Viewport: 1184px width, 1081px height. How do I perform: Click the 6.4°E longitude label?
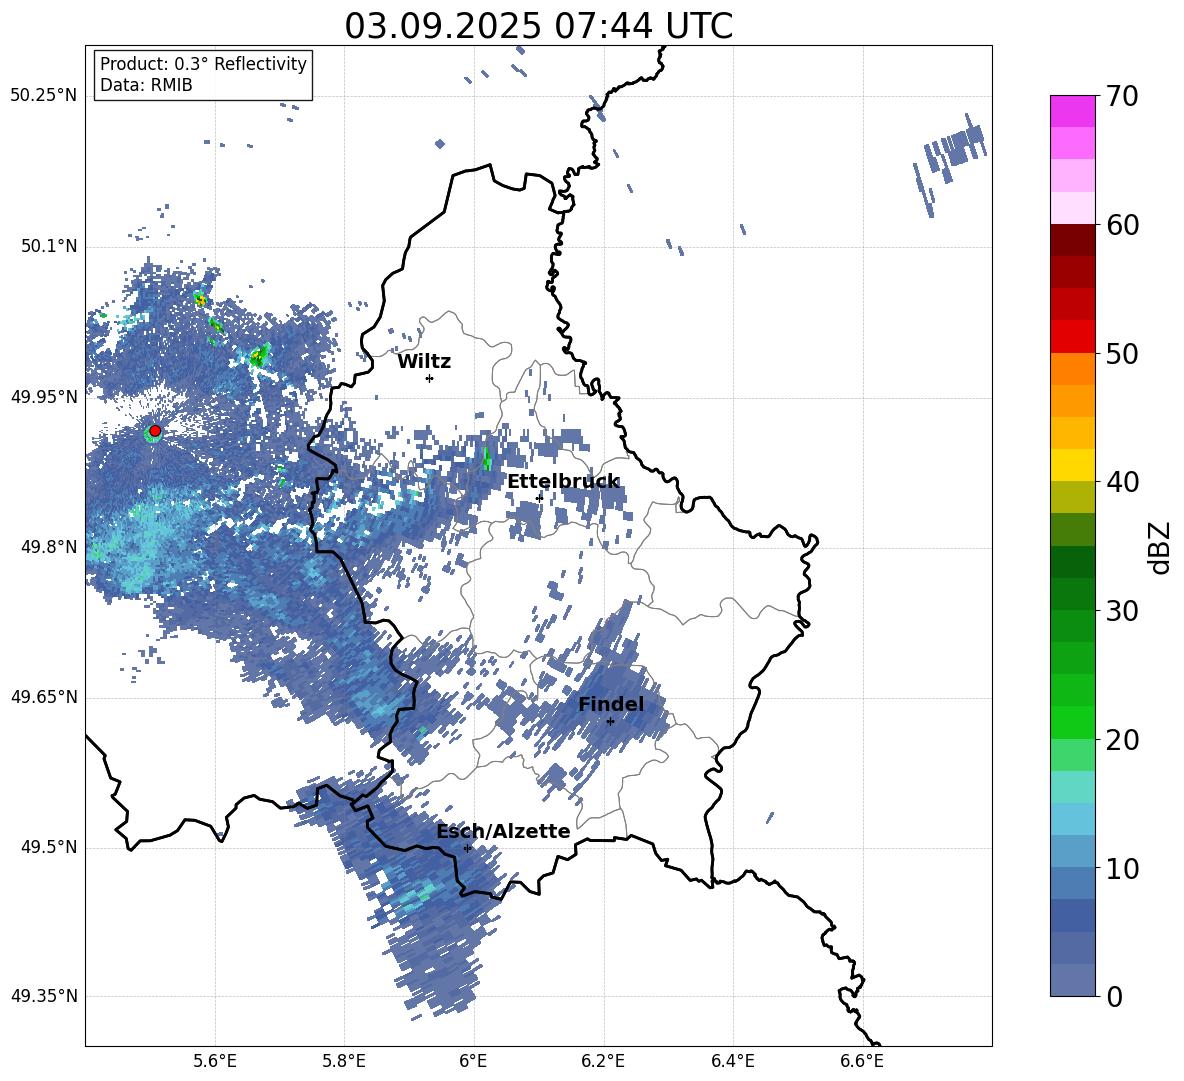coord(732,1061)
